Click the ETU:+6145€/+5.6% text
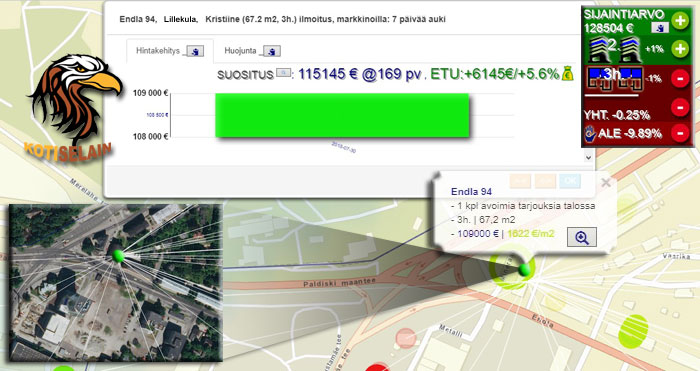 point(495,74)
